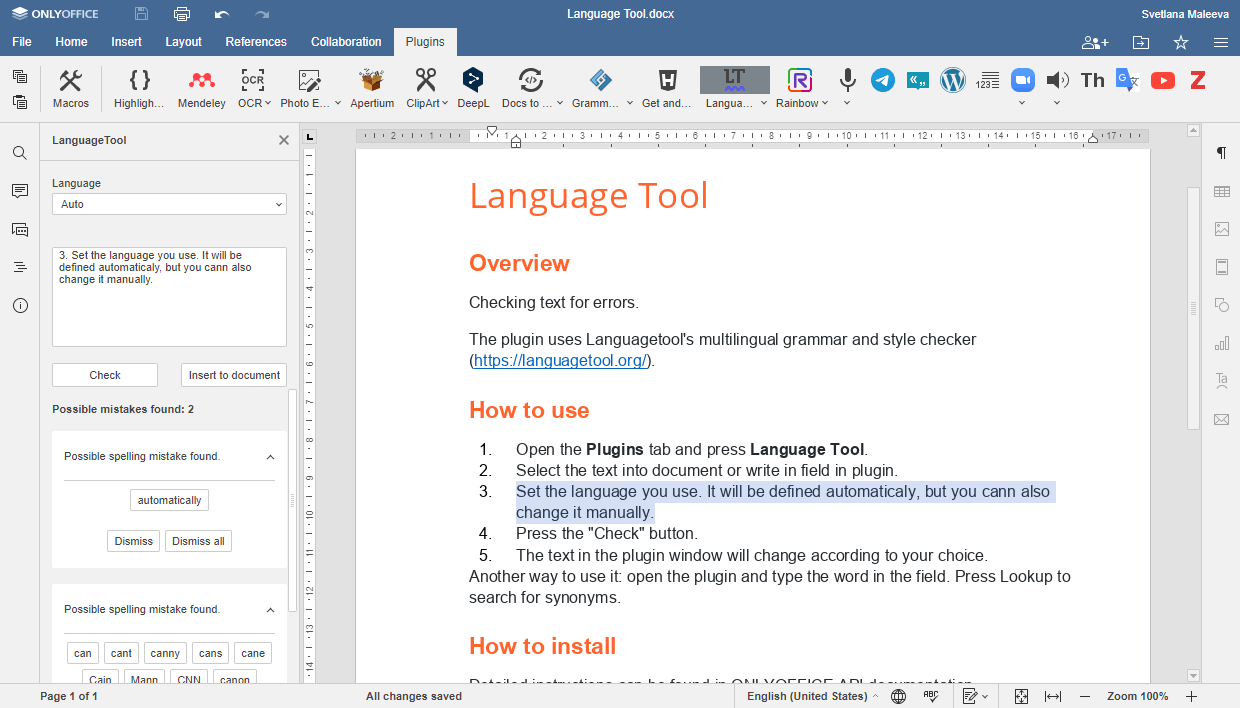Viewport: 1240px width, 708px height.
Task: Switch to the References tab
Action: pyautogui.click(x=256, y=42)
